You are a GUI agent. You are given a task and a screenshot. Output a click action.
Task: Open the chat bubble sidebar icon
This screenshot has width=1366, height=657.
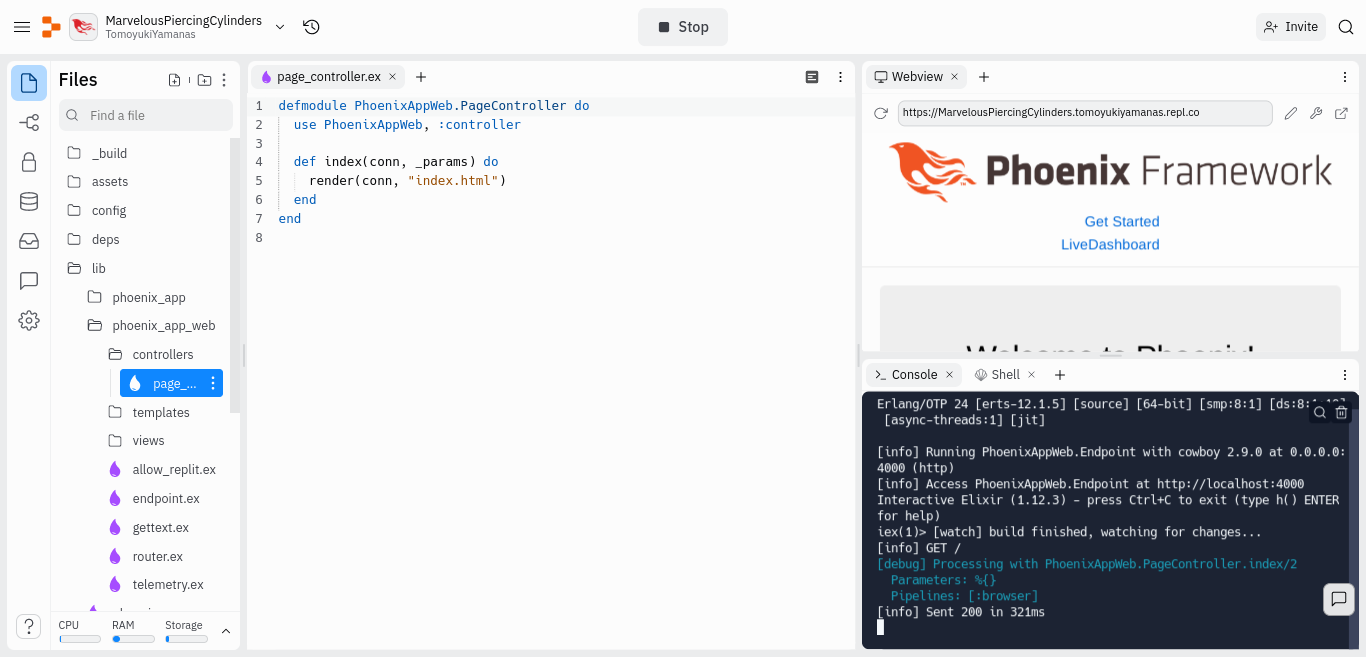click(29, 281)
